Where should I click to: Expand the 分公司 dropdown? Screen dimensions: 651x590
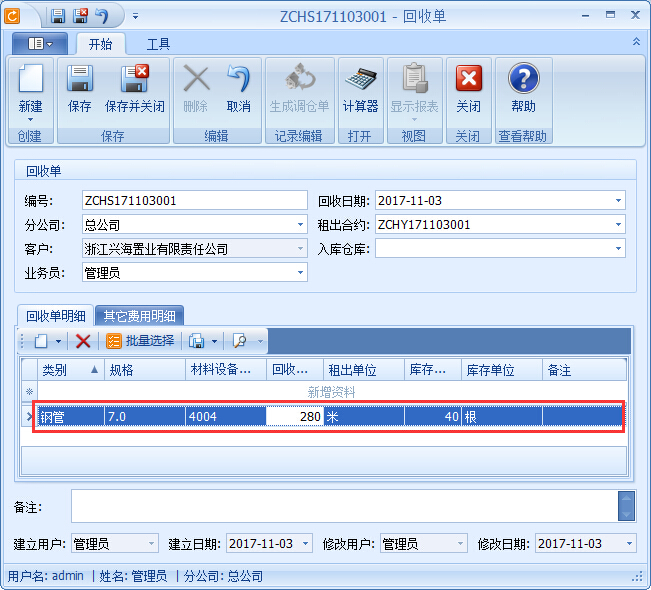tap(300, 224)
